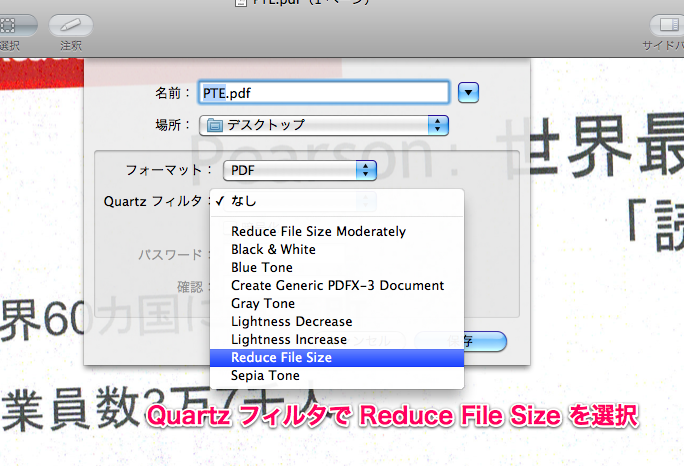Select Blue Tone filter entry
This screenshot has height=466, width=684.
click(336, 267)
